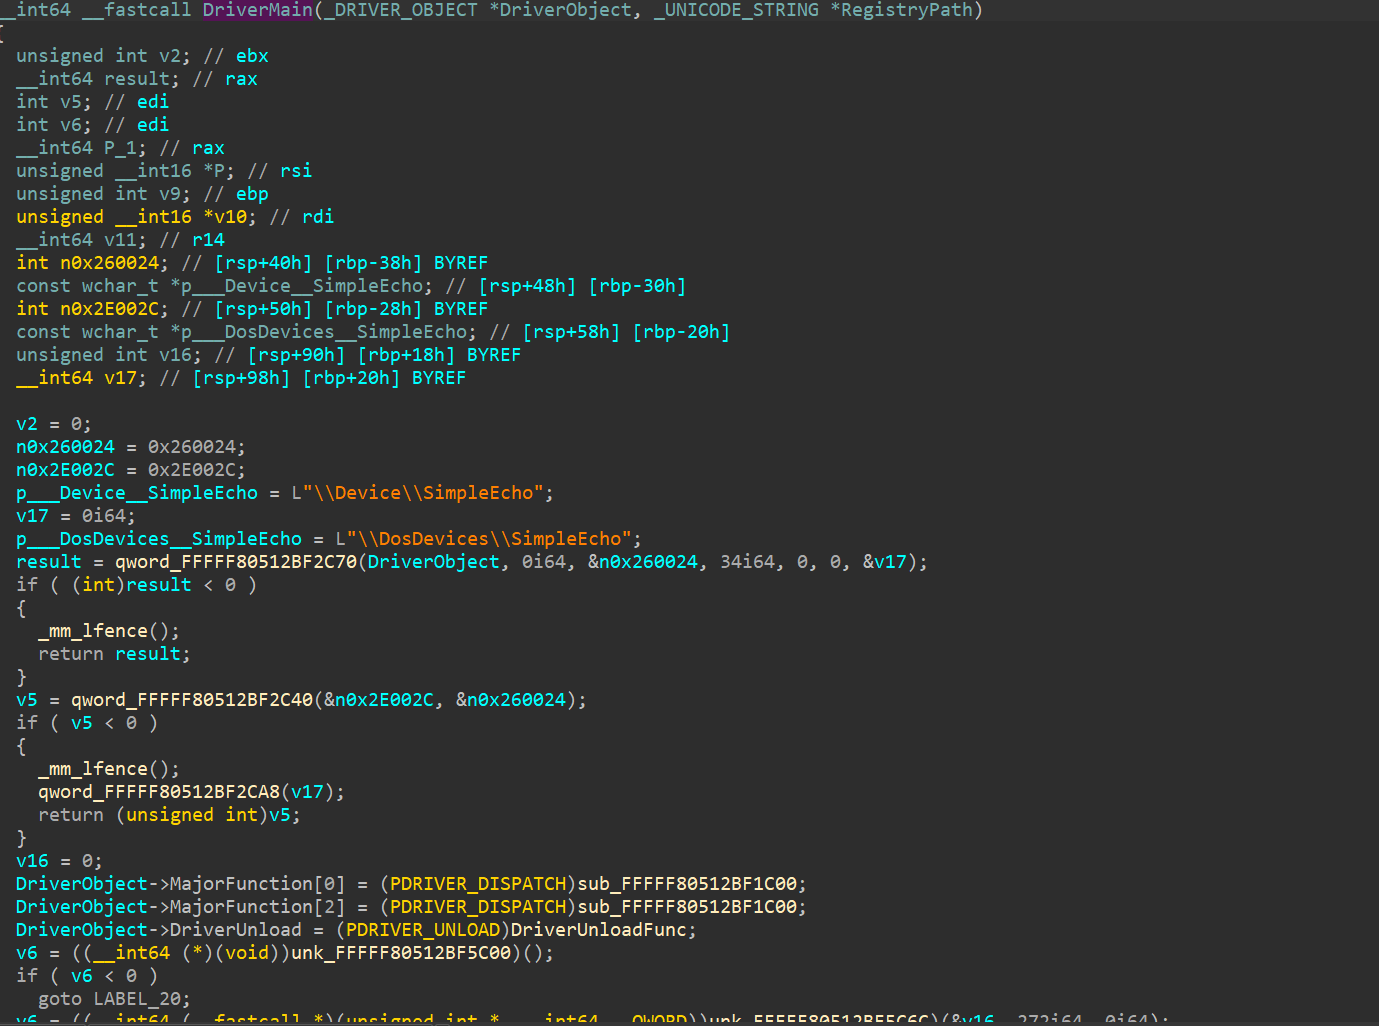
Task: Click LABEL_20 in the goto statement
Action: point(137,999)
